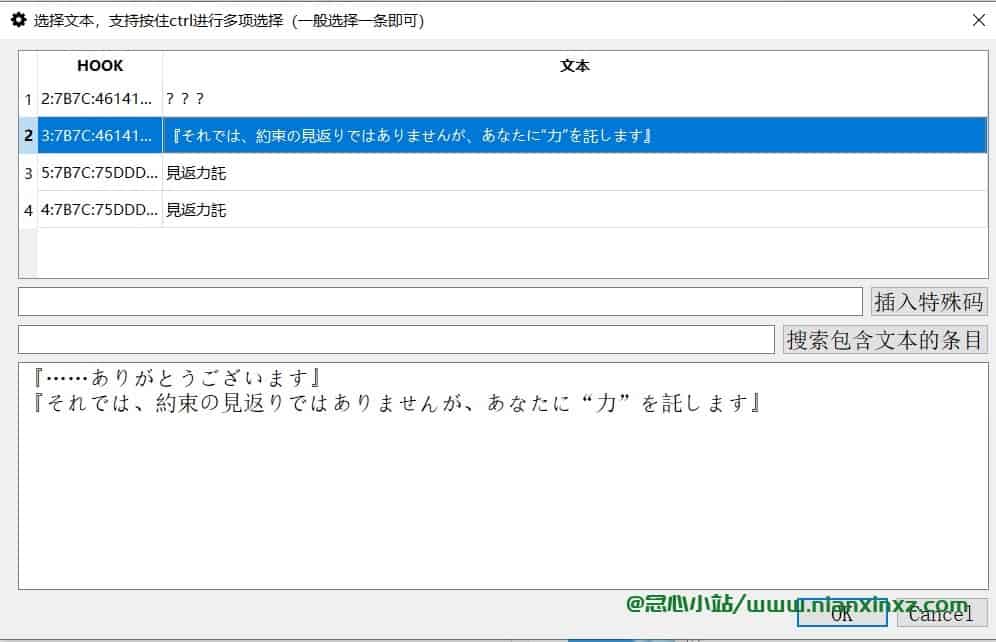Select hook 5:7B7C:75DDD cell
Image resolution: width=996 pixels, height=642 pixels.
point(100,173)
